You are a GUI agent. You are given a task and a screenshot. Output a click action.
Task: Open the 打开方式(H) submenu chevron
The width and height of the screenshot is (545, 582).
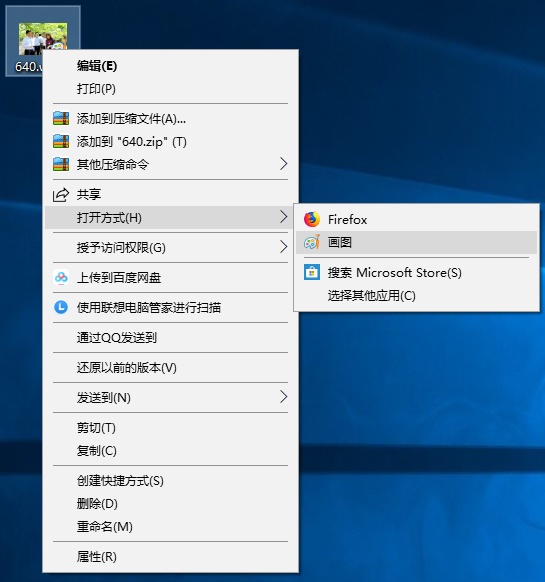tap(284, 217)
